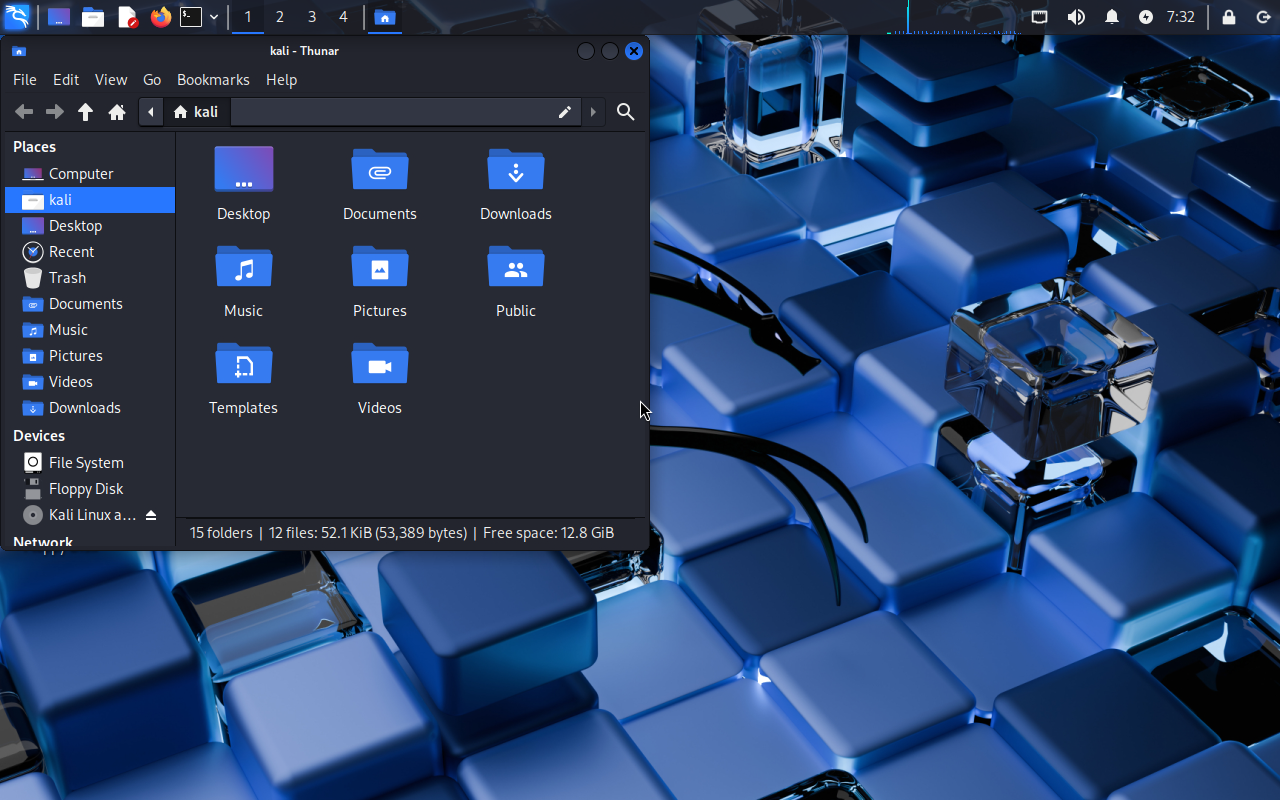Image resolution: width=1280 pixels, height=800 pixels.
Task: Select File System under Devices
Action: pos(86,463)
